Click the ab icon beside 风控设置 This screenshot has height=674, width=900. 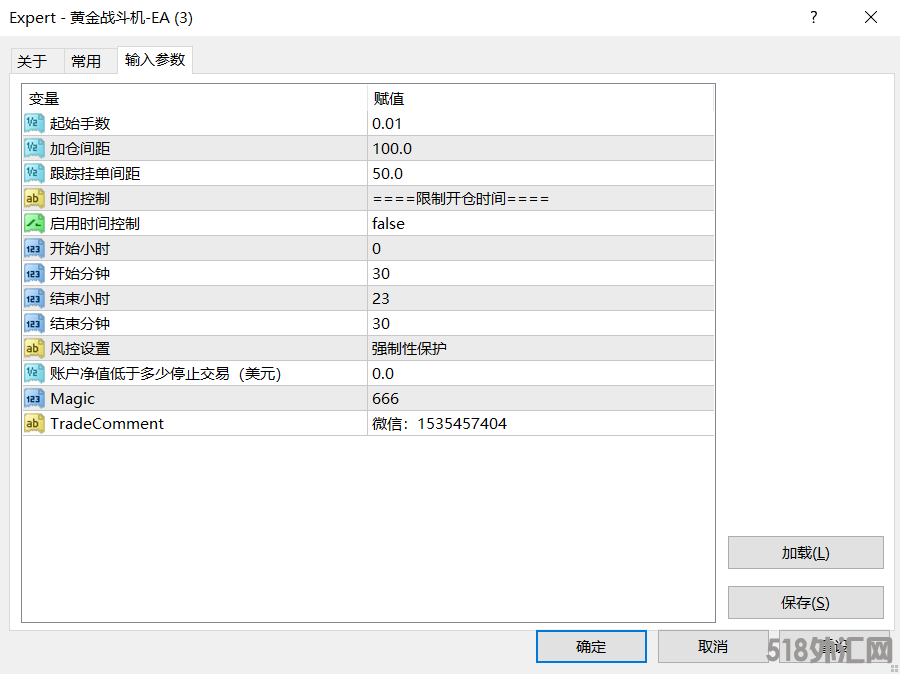pyautogui.click(x=33, y=348)
